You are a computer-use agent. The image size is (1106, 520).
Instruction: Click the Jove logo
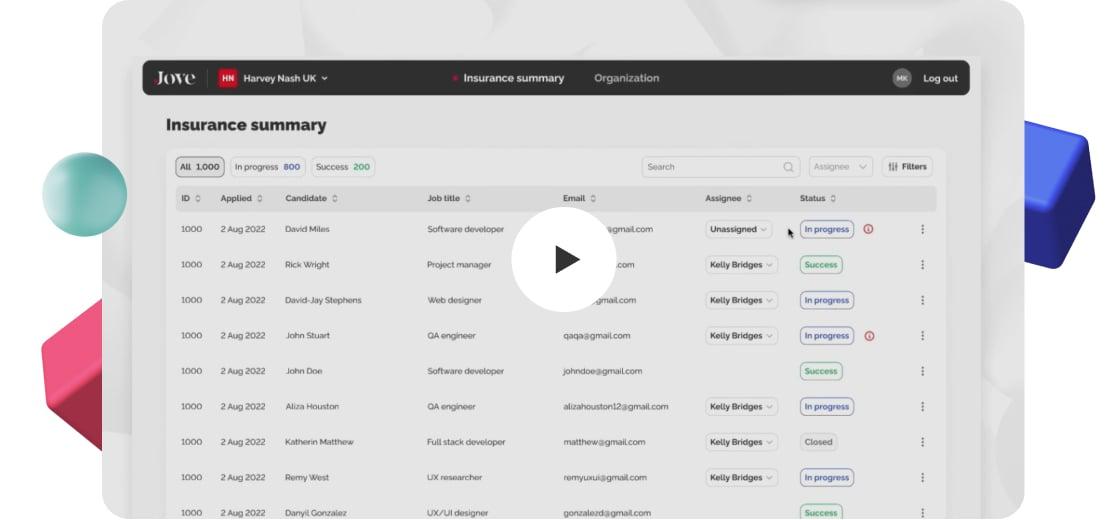175,78
